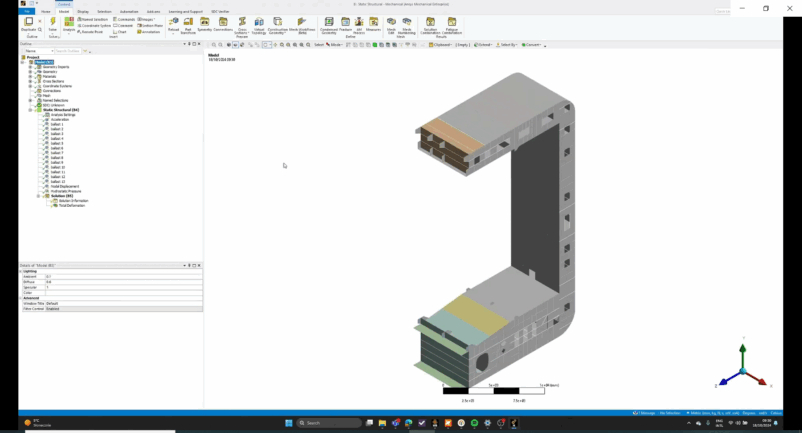This screenshot has height=433, width=802.
Task: Click the Duplicate icon in the ribbon
Action: tap(29, 21)
